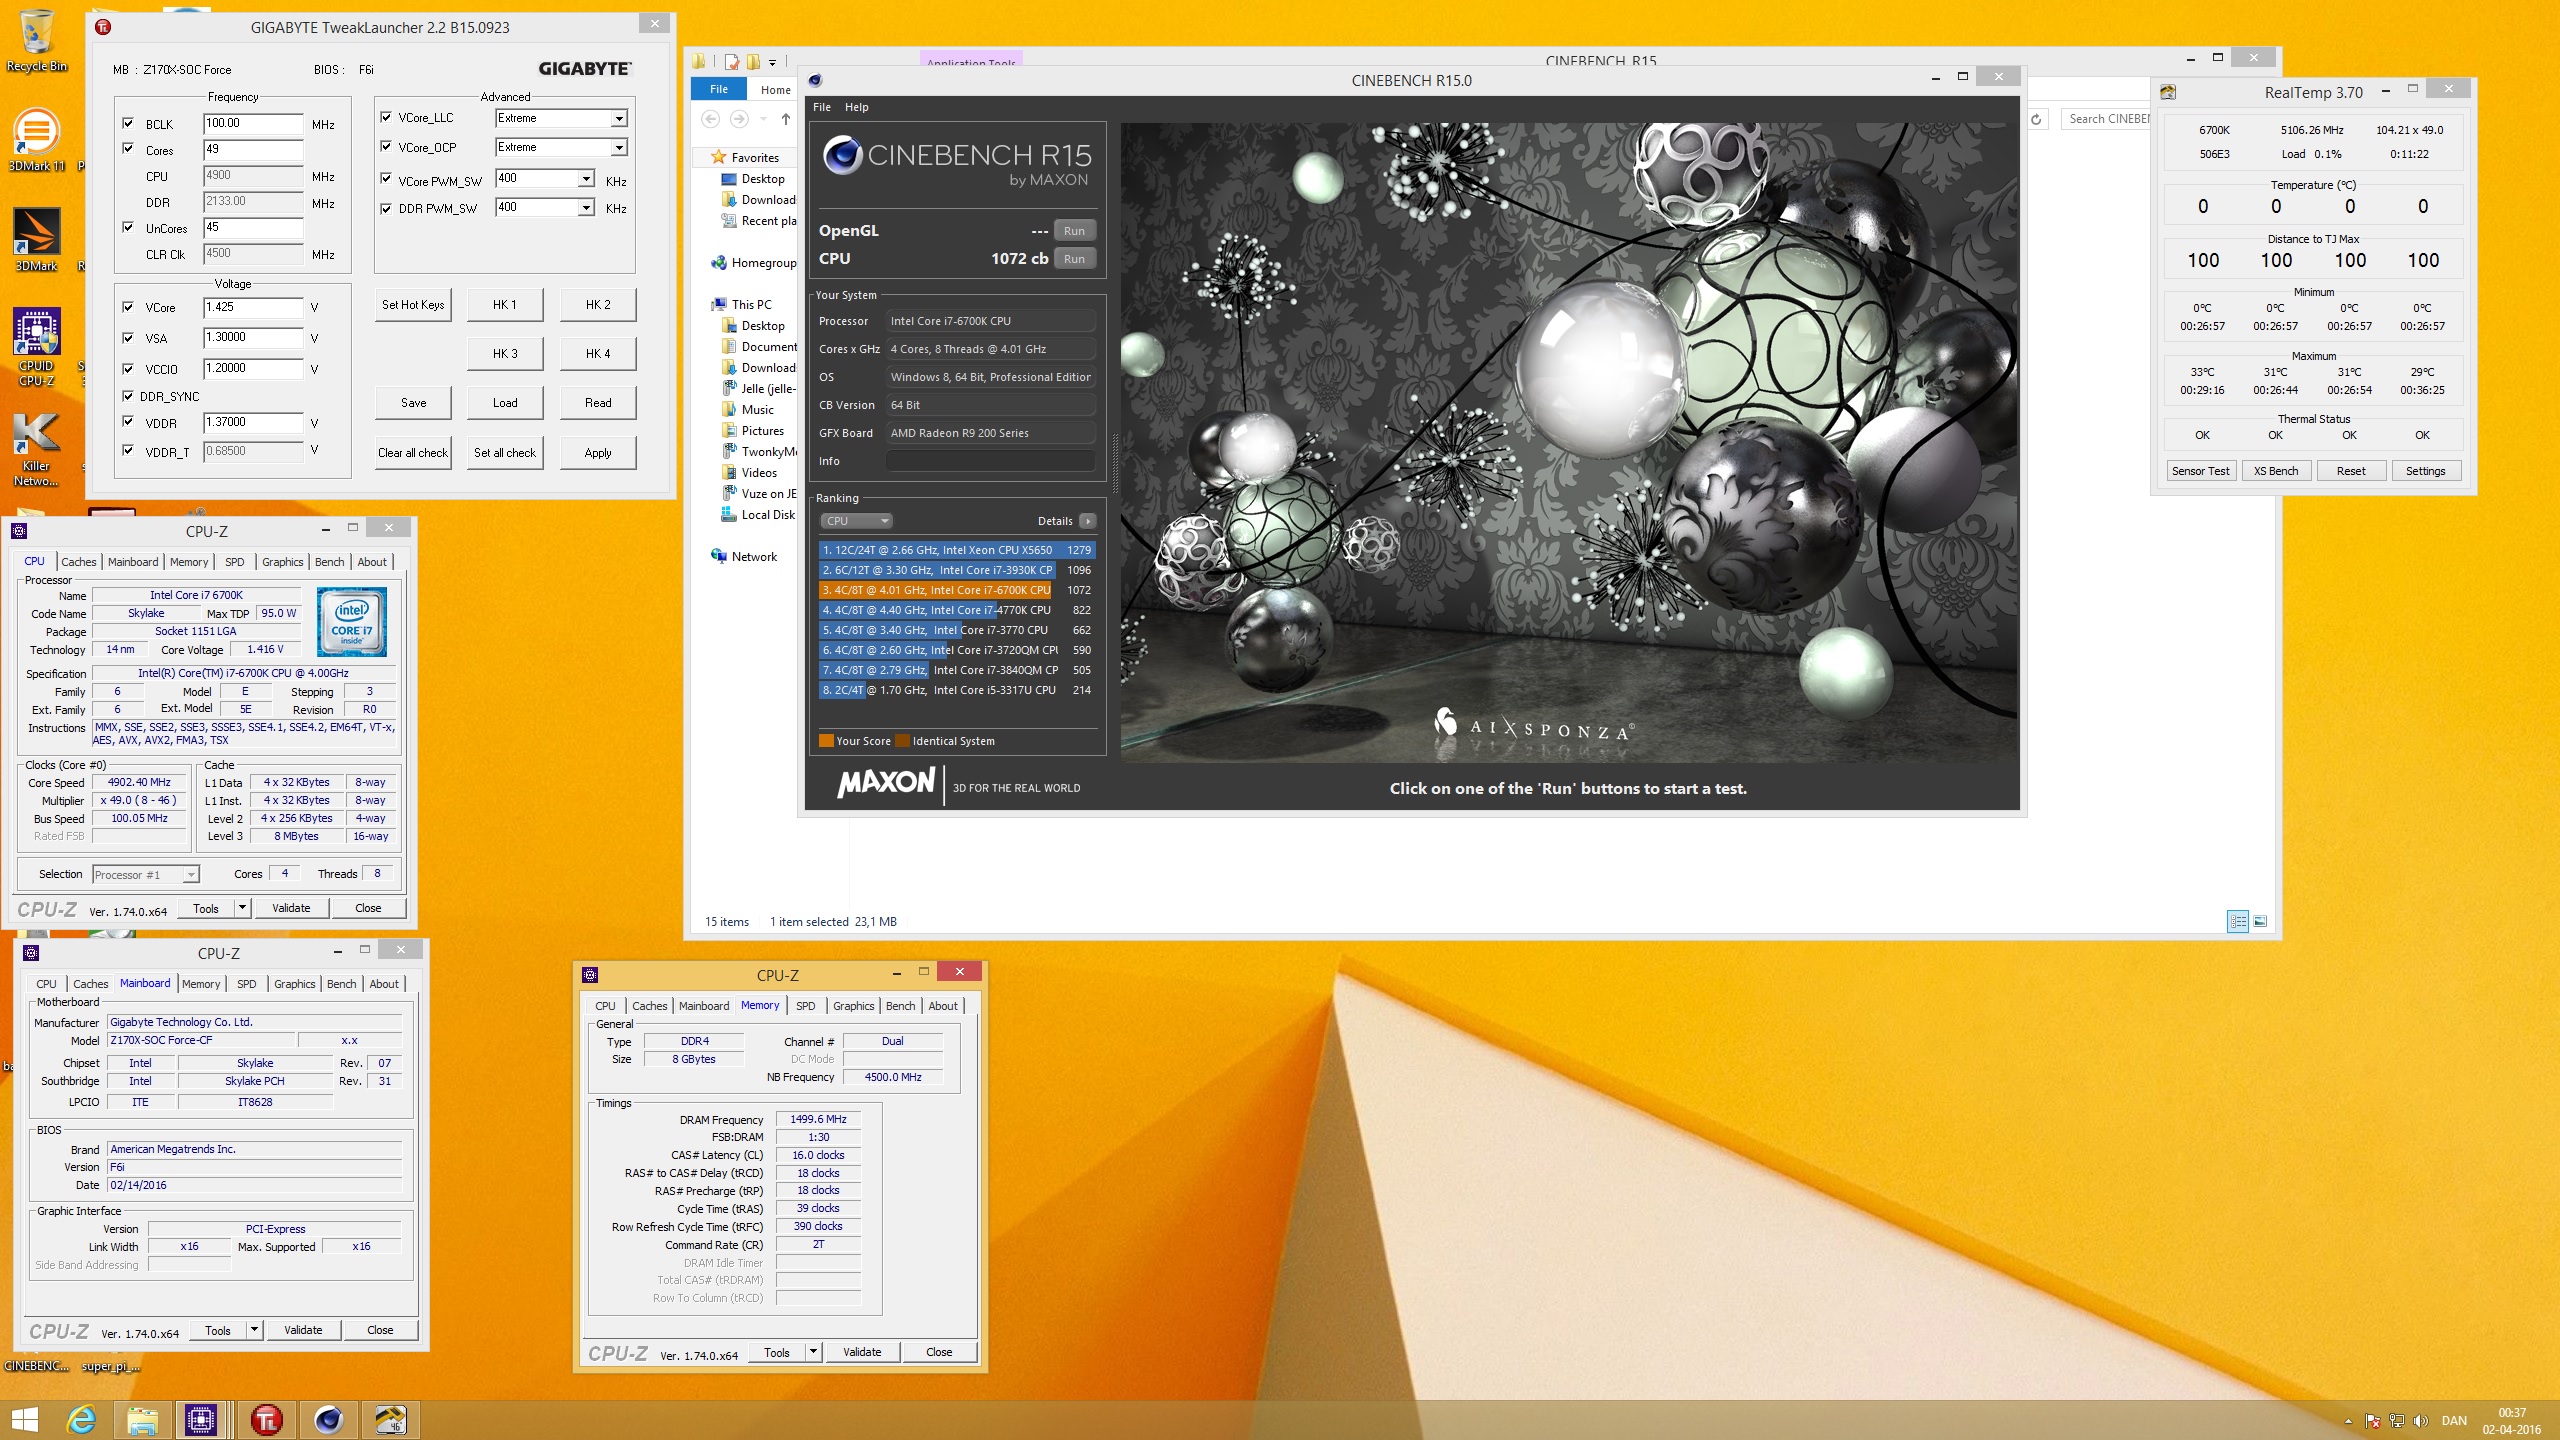Run the Cinebench OpenGL test
The width and height of the screenshot is (2560, 1440).
point(1074,231)
